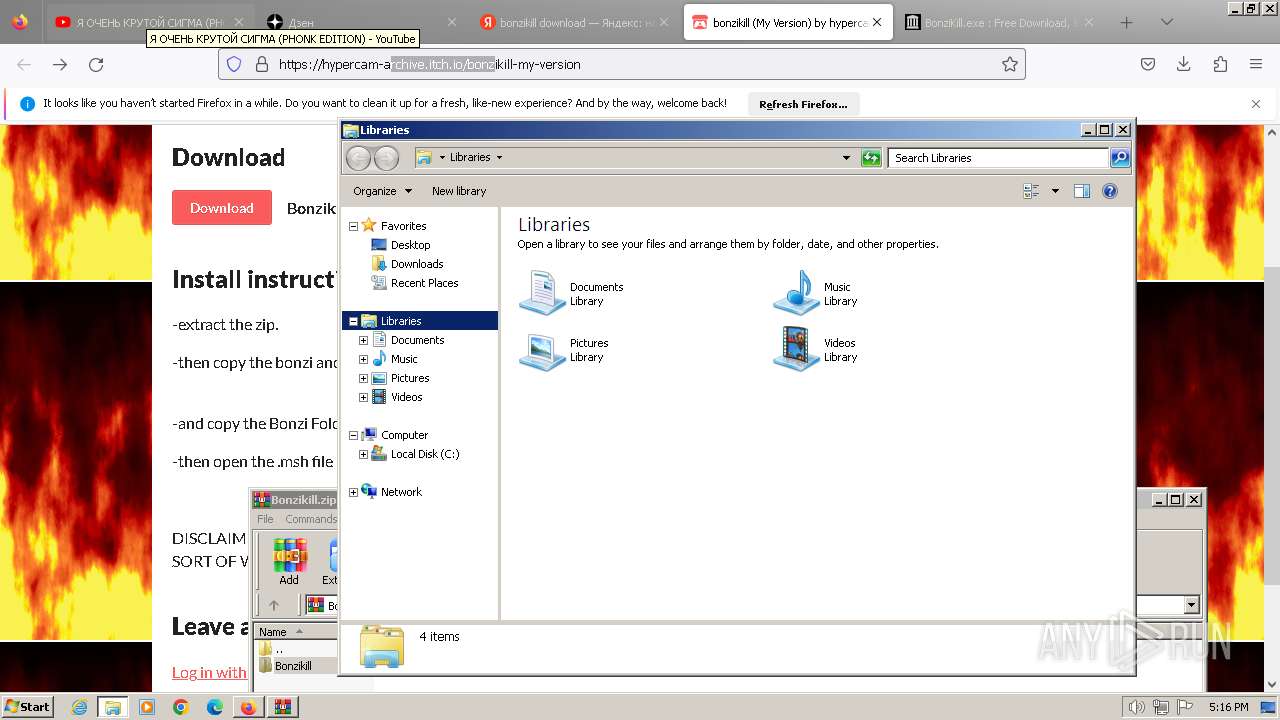Open address bar history dropdown in Explorer
The height and width of the screenshot is (720, 1280).
[x=846, y=158]
